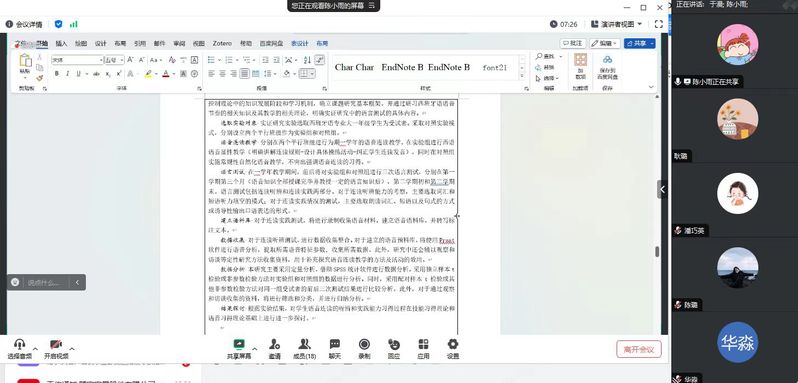Viewport: 798px width, 383px height.
Task: Open the 聊天 chat panel
Action: [x=334, y=349]
